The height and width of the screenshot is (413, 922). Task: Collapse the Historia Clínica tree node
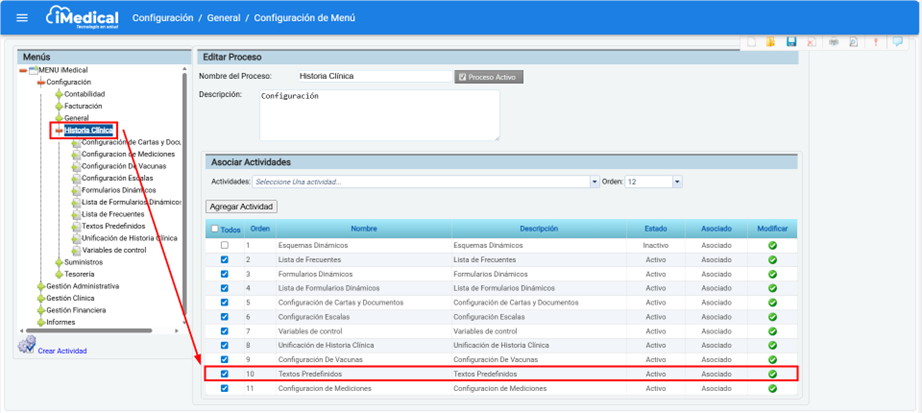tap(59, 130)
